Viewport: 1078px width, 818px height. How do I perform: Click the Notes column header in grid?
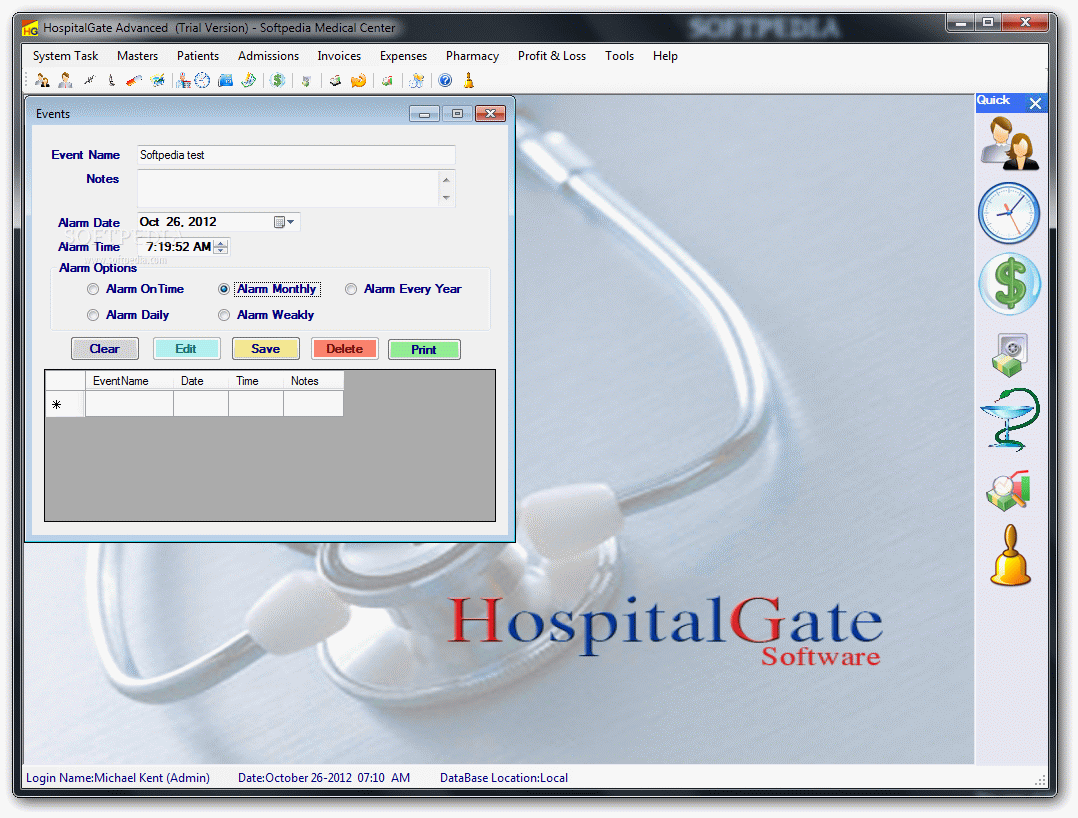[x=314, y=381]
